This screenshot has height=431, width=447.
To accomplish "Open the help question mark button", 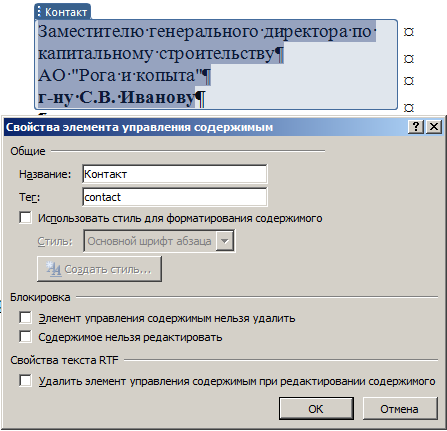I will click(416, 127).
